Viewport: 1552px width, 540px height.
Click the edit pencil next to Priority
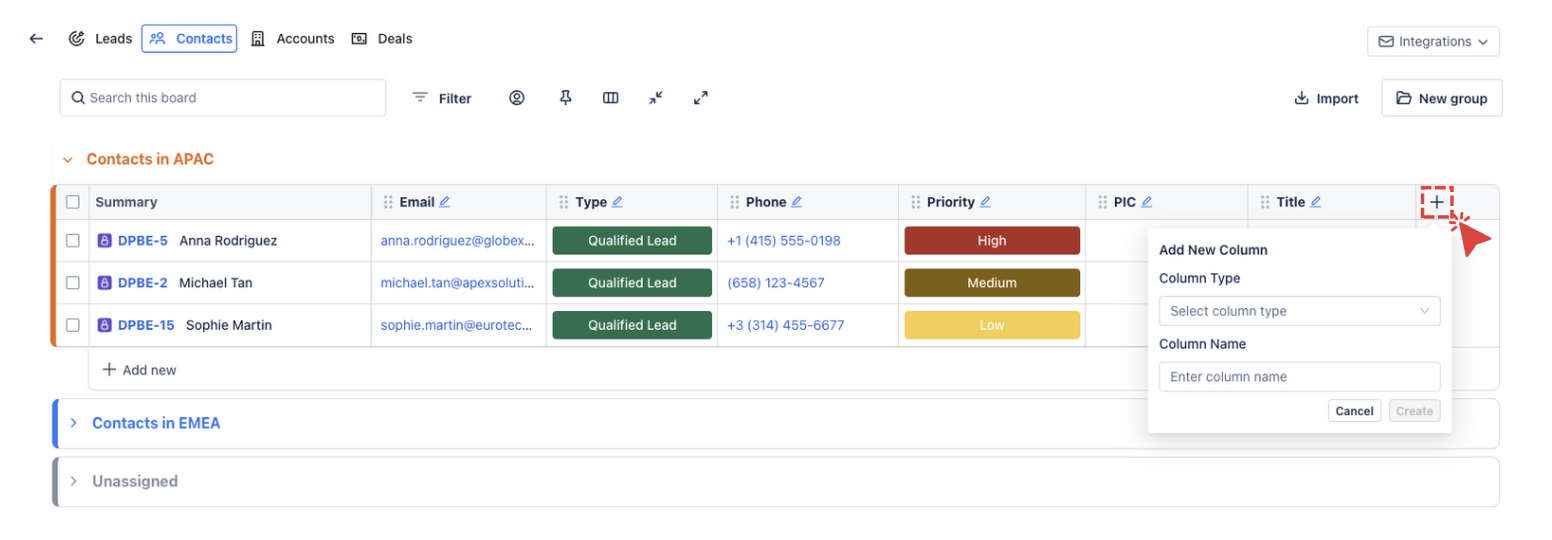(x=985, y=202)
